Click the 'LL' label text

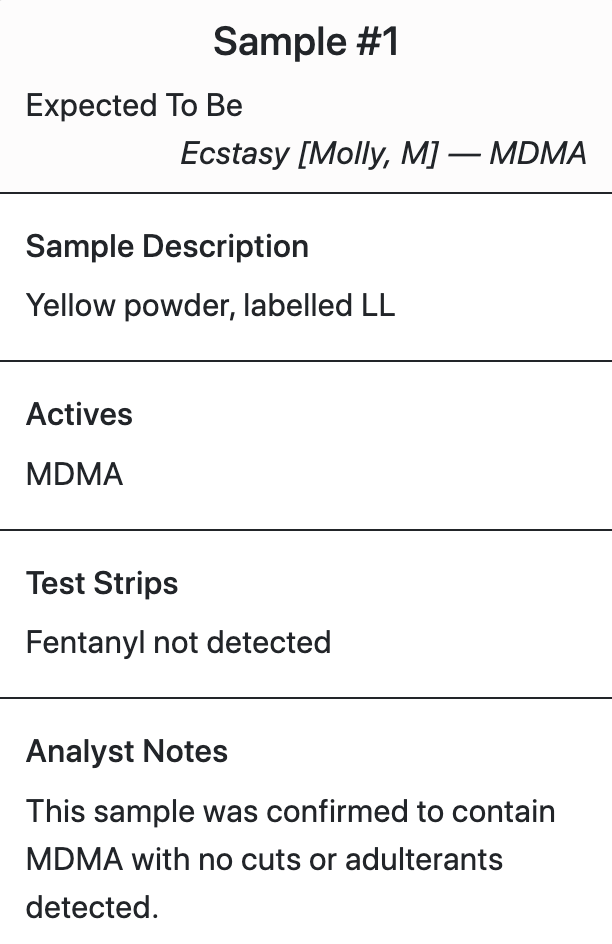coord(378,306)
